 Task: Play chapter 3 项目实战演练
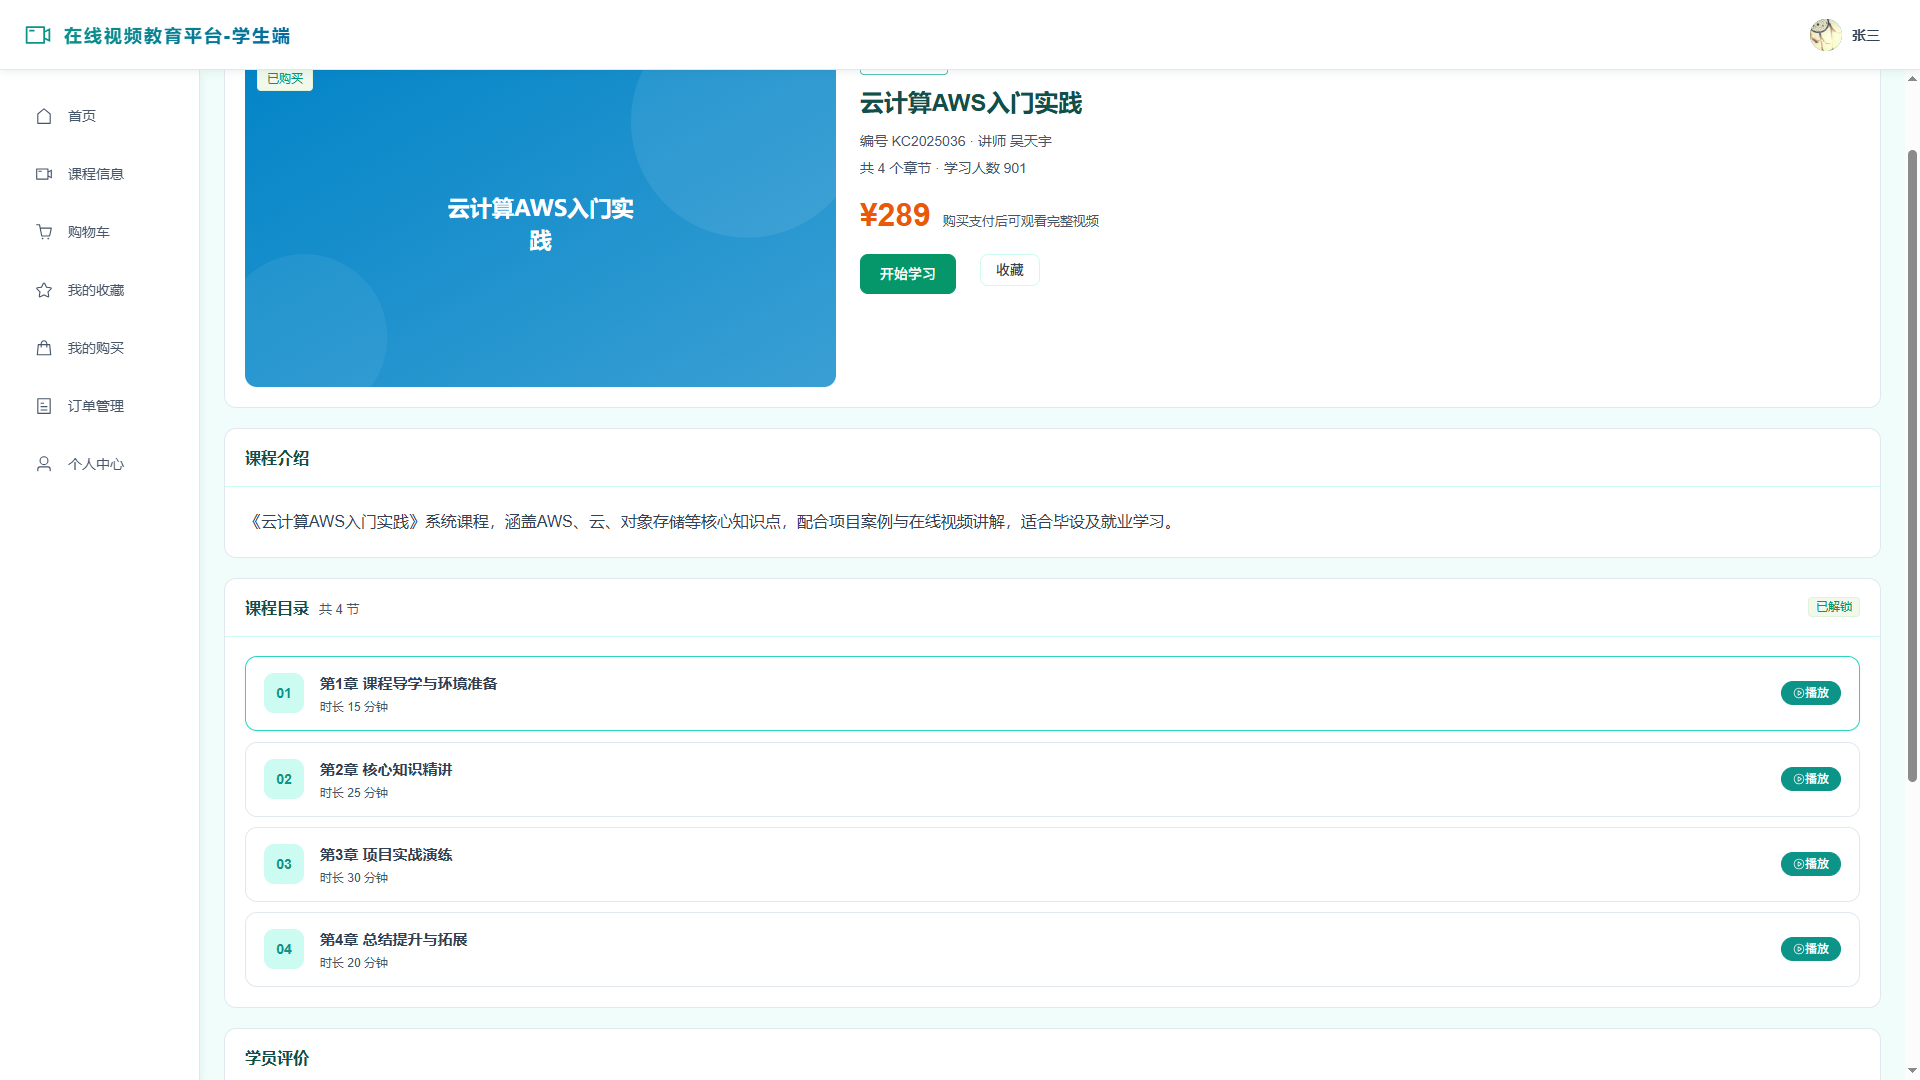[x=1810, y=864]
